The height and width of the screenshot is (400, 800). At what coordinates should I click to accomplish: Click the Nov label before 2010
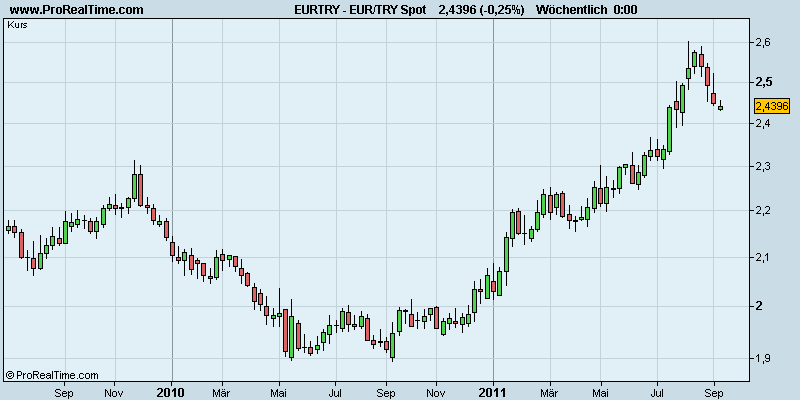pos(114,392)
